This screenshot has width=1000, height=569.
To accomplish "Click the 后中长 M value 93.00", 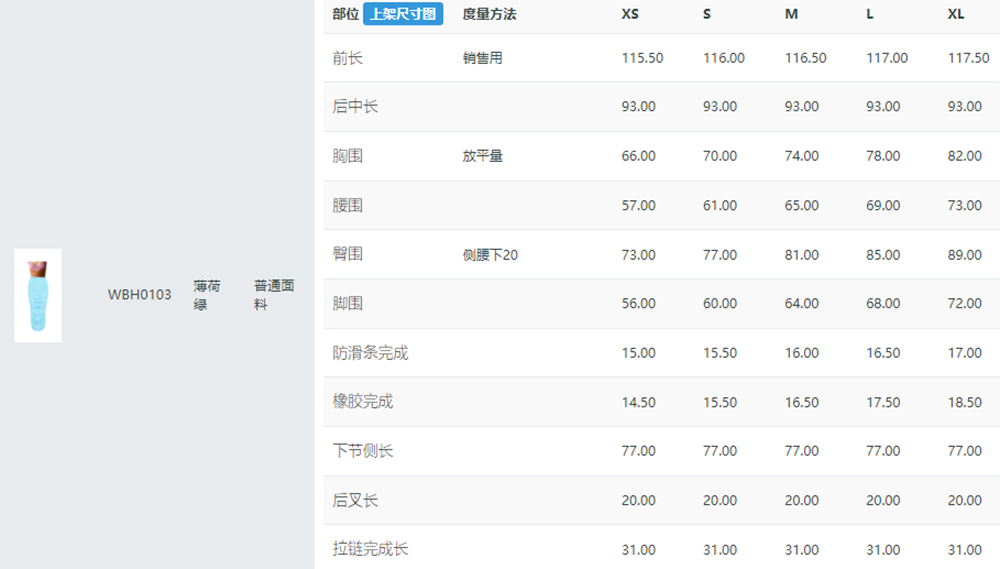I will pos(802,107).
